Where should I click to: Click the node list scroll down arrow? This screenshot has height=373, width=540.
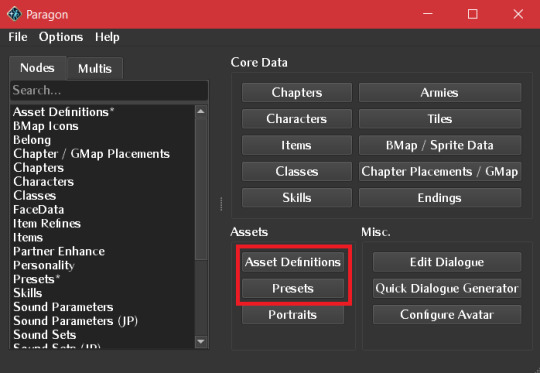(x=201, y=342)
